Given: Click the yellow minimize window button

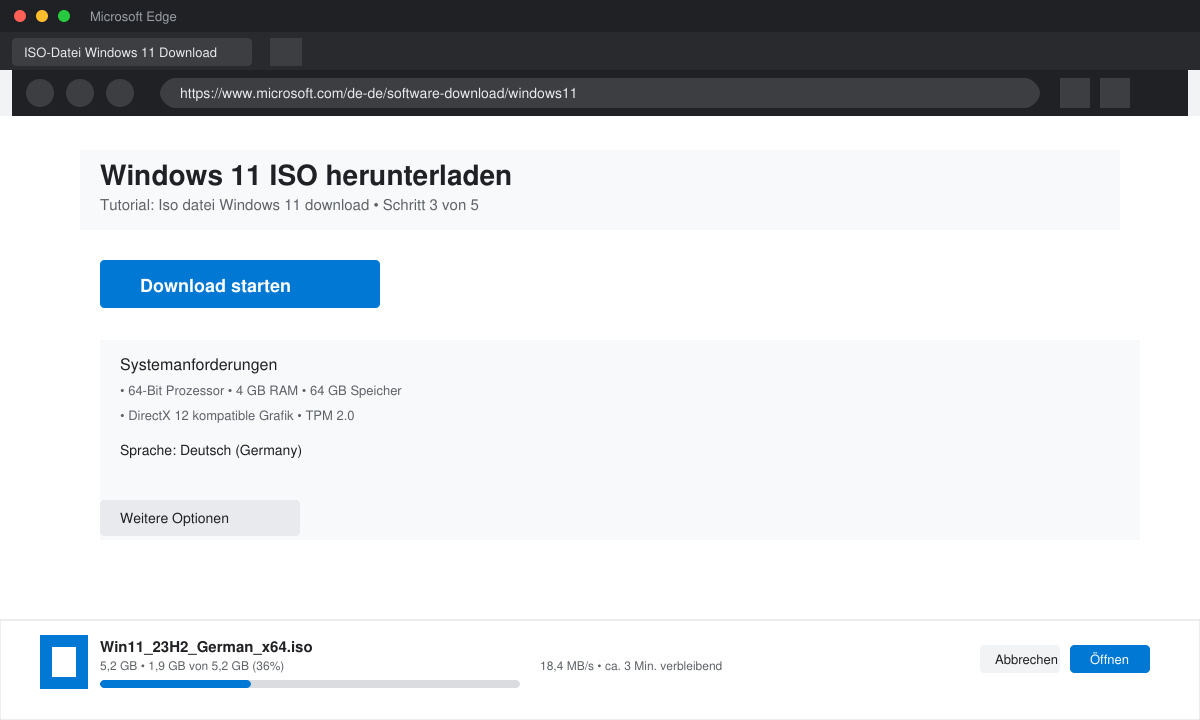Looking at the screenshot, I should 42,16.
